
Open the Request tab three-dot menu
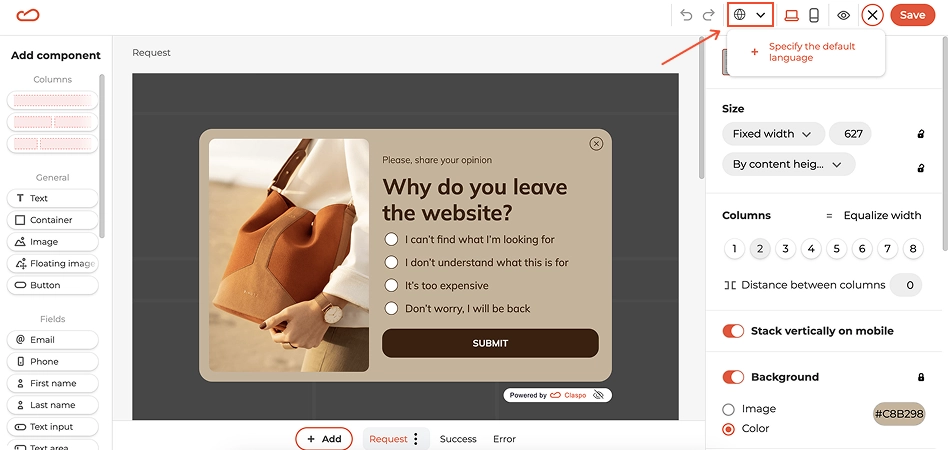tap(415, 439)
